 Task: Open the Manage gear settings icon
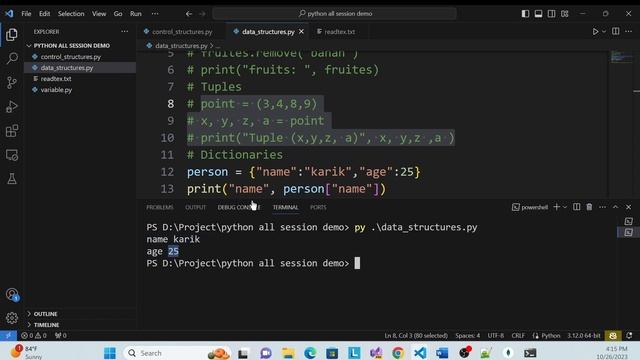pos(12,318)
